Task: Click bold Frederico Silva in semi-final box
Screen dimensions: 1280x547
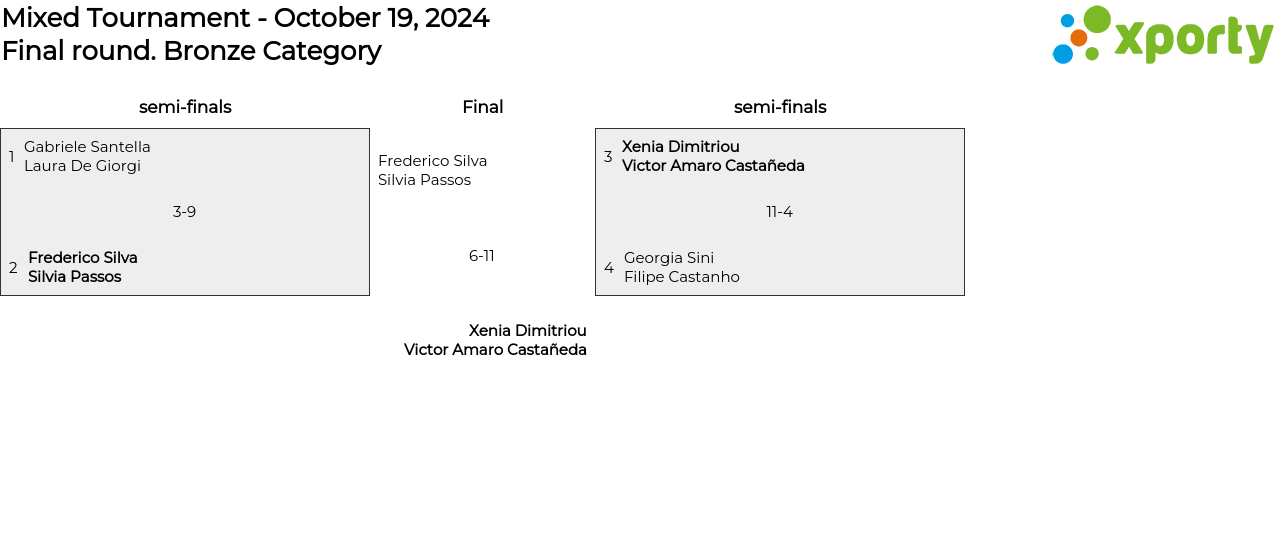Action: click(x=83, y=258)
